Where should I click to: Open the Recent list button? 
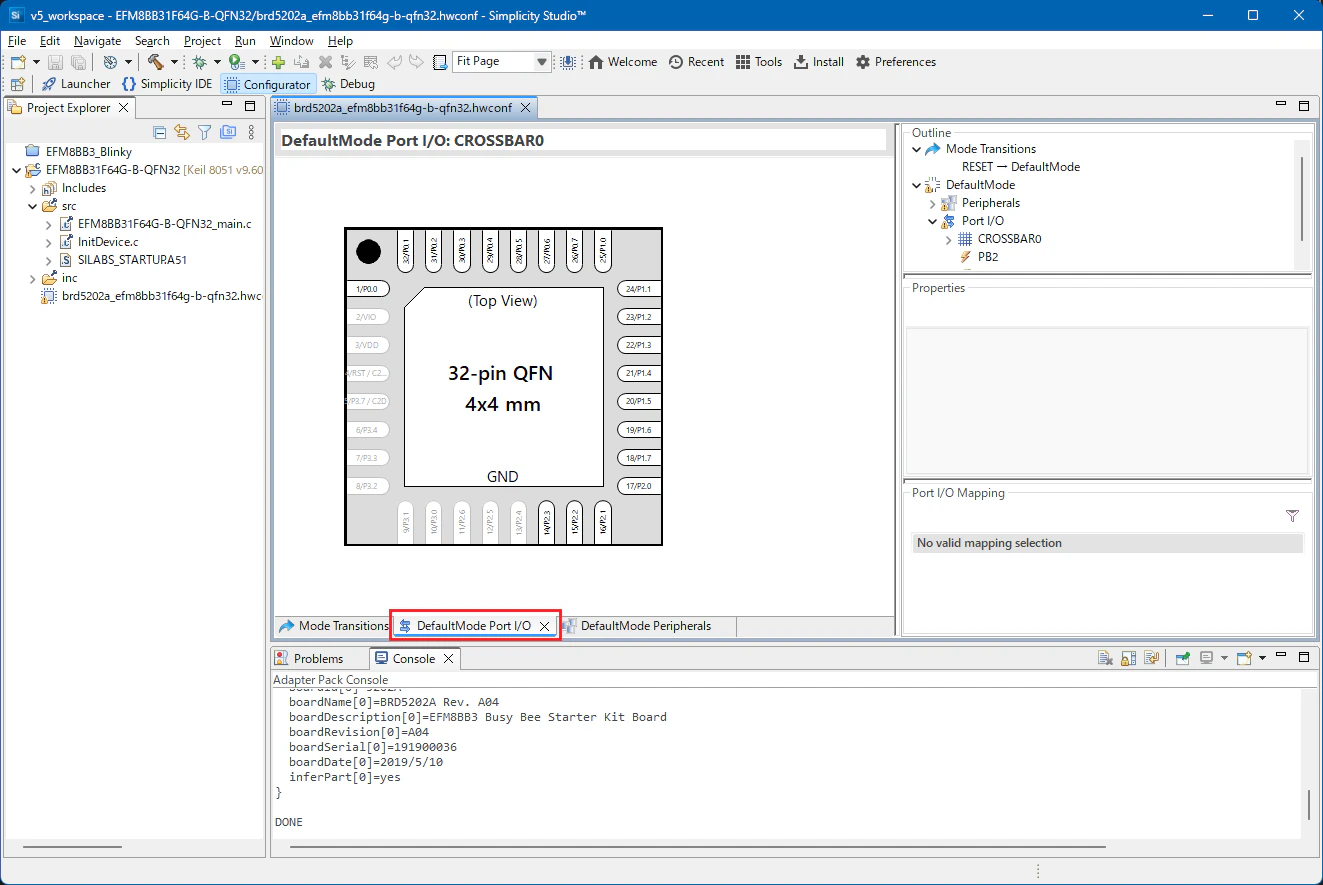click(x=696, y=62)
